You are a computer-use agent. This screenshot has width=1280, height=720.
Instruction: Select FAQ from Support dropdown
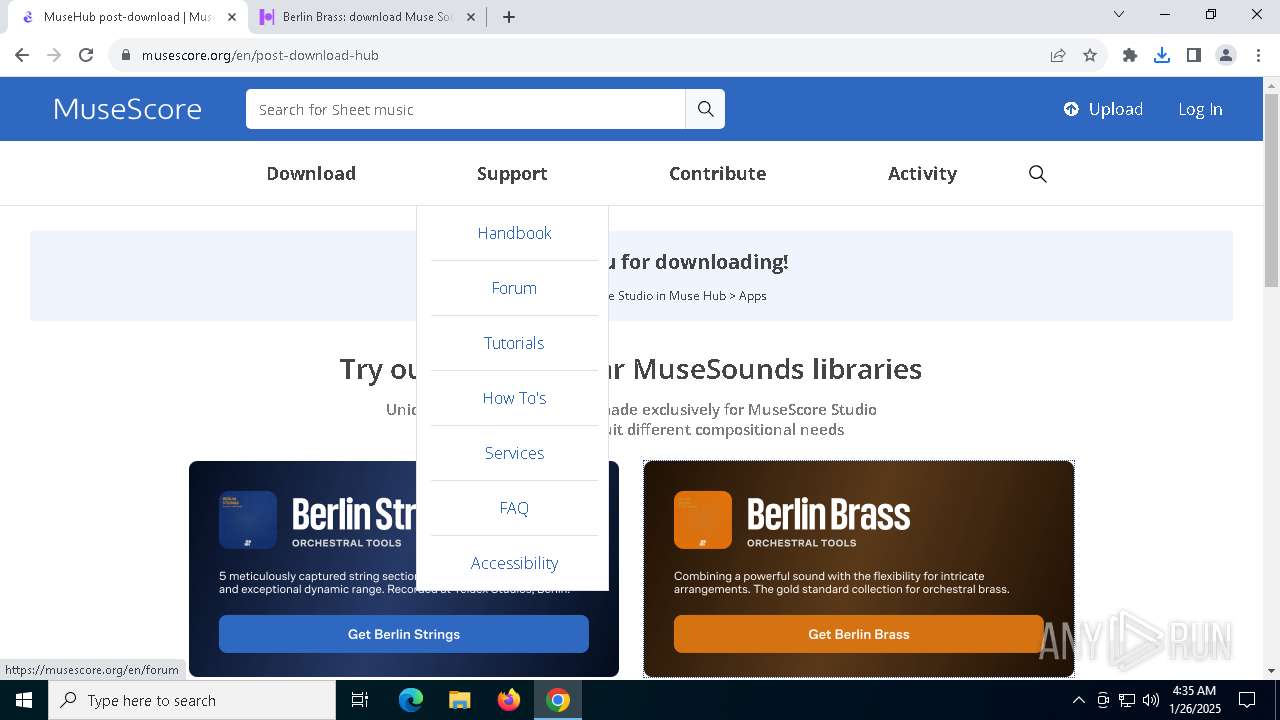(514, 508)
